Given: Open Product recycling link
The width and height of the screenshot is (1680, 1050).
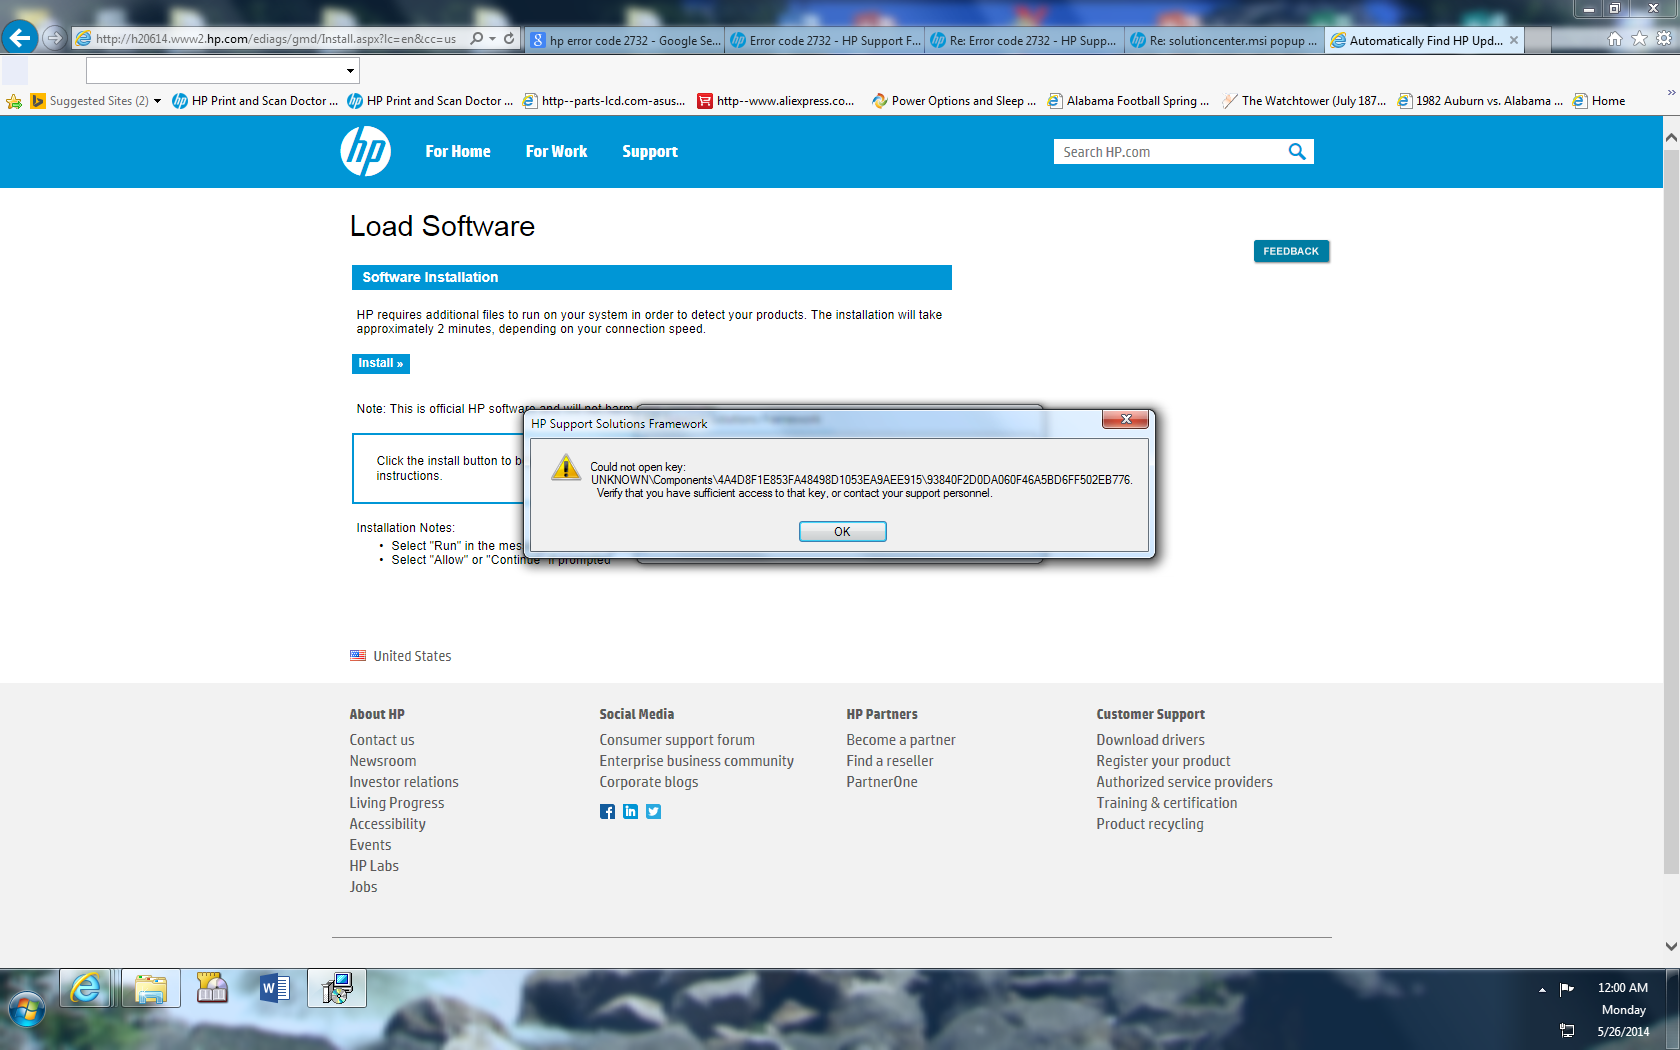Looking at the screenshot, I should click(1150, 824).
